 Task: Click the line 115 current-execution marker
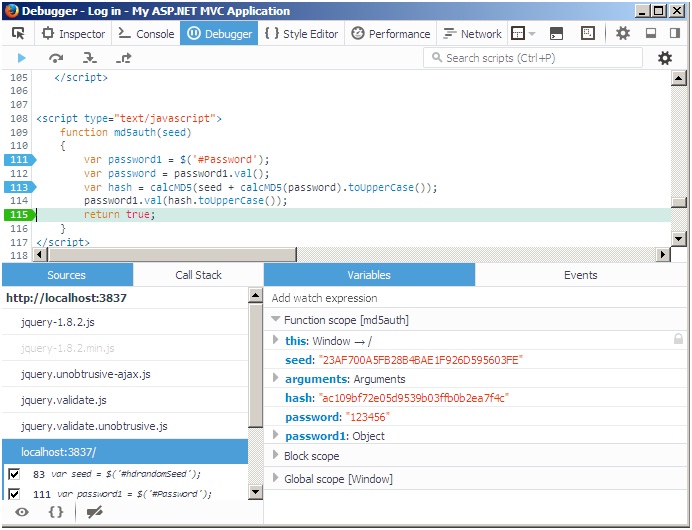(19, 215)
